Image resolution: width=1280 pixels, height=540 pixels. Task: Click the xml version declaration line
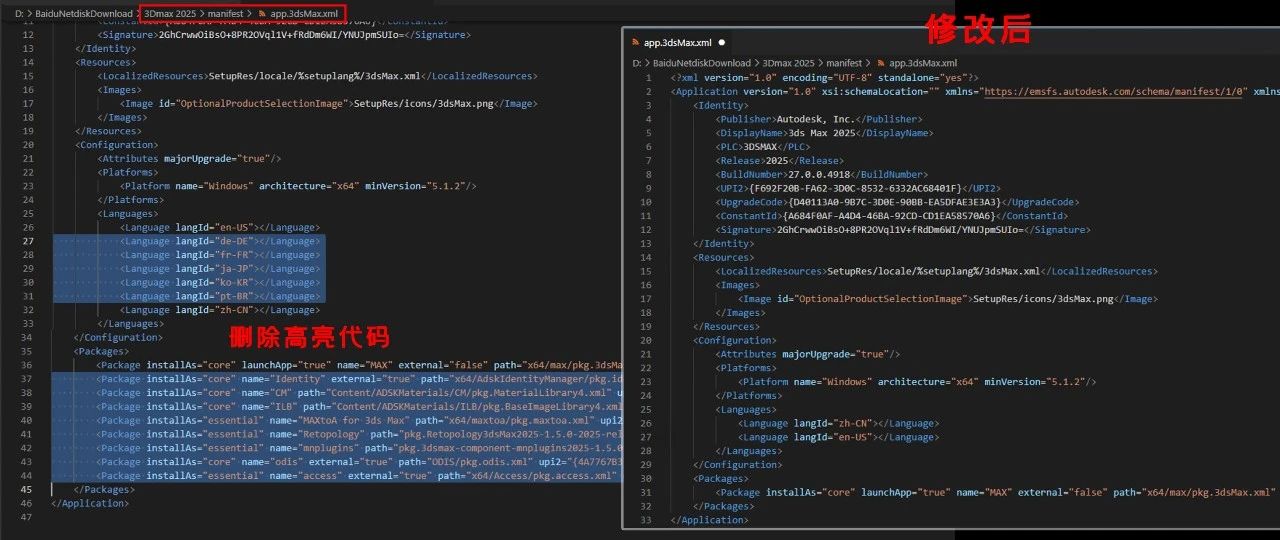click(824, 77)
